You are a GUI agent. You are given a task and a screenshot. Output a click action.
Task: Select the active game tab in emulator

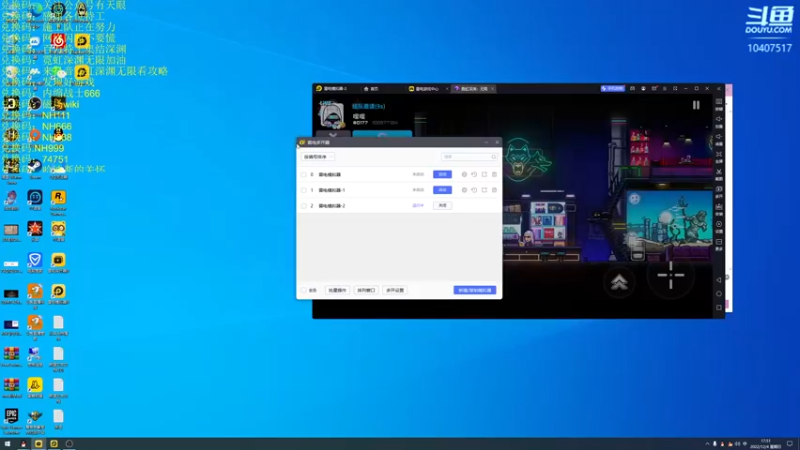click(472, 89)
